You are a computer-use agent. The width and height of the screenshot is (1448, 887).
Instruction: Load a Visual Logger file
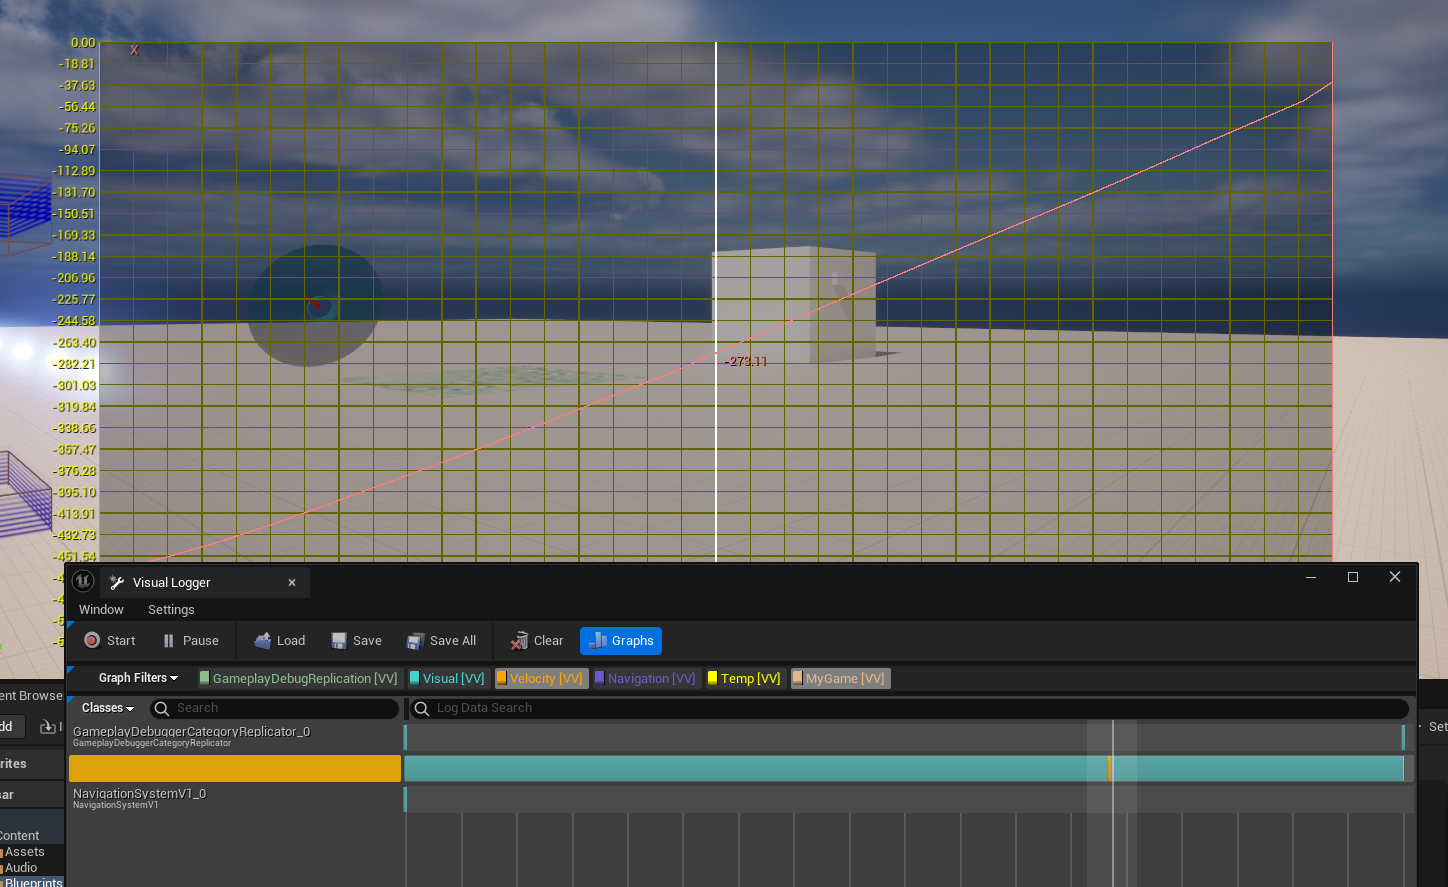click(x=279, y=641)
